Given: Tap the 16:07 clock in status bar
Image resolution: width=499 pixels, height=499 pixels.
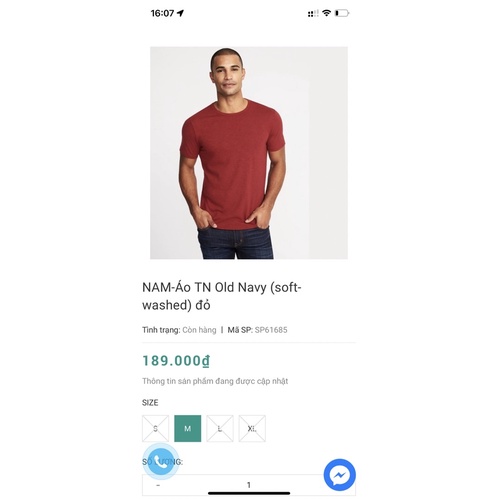Looking at the screenshot, I should 162,13.
